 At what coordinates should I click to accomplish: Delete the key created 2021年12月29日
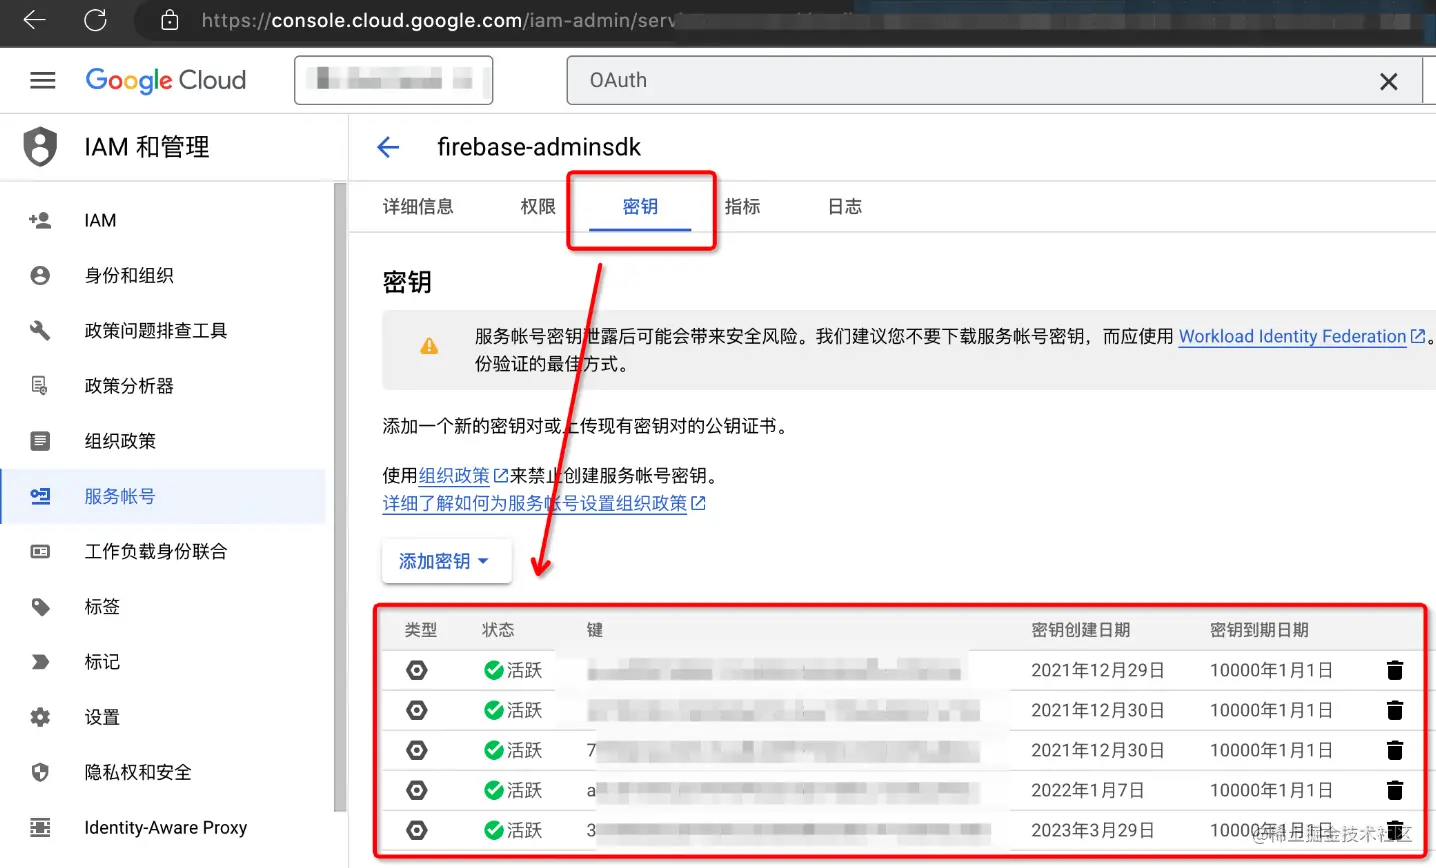(1395, 670)
